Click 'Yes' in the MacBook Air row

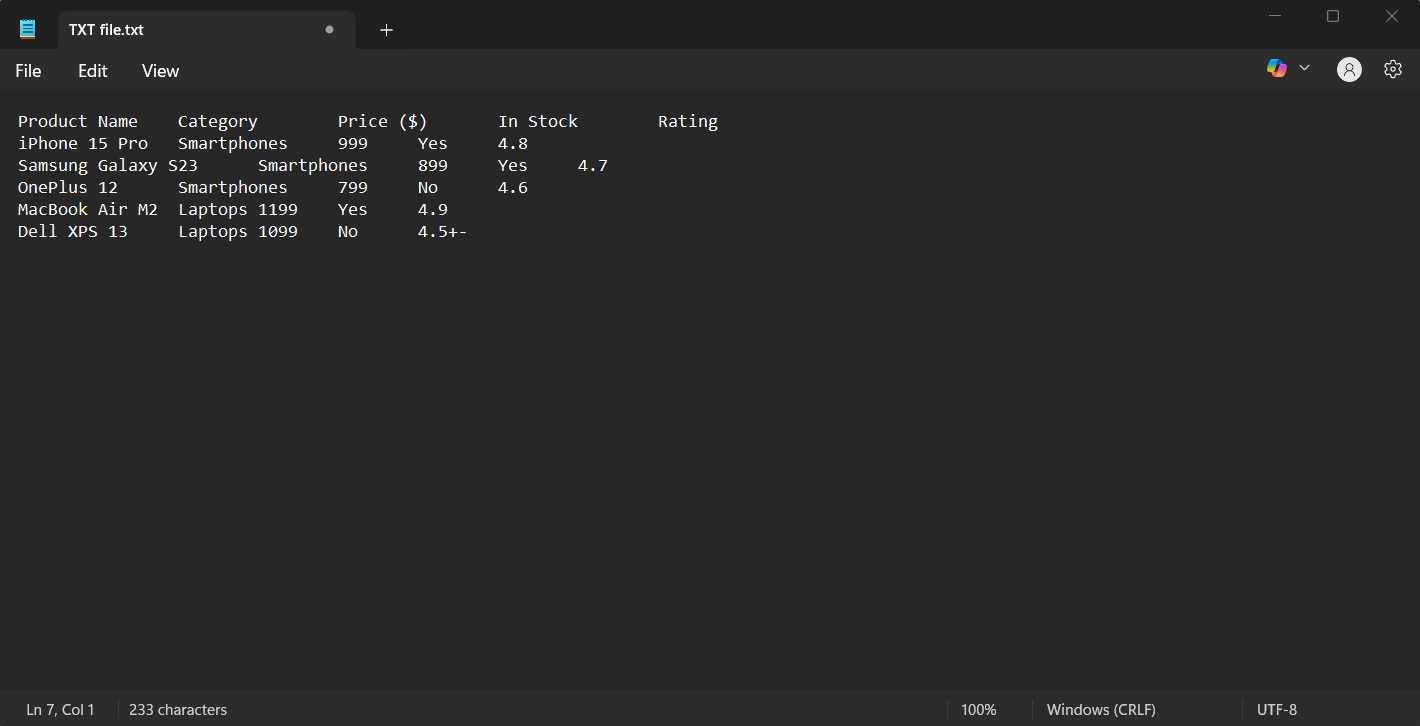tap(353, 209)
